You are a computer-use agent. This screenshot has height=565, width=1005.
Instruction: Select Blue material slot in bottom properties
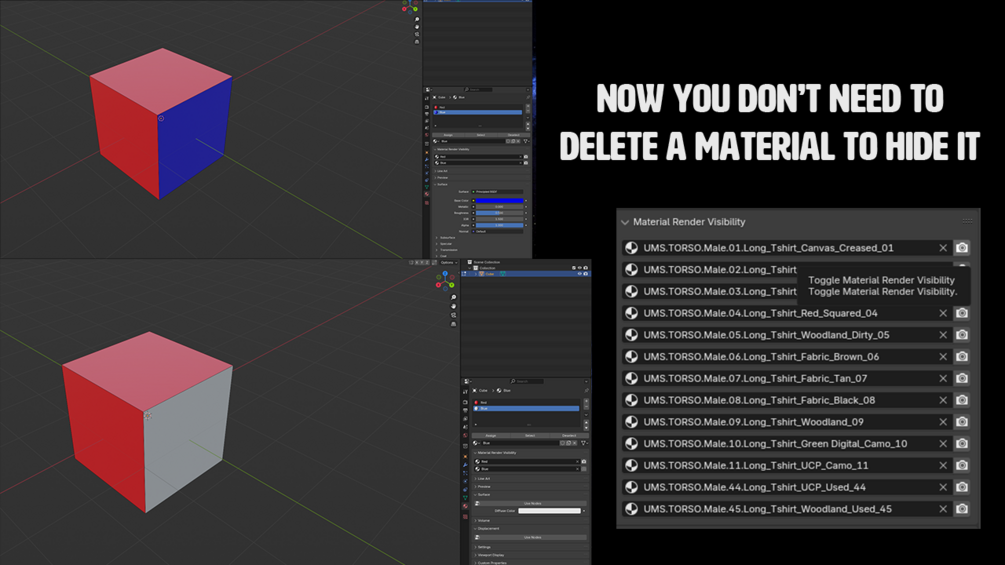coord(526,408)
